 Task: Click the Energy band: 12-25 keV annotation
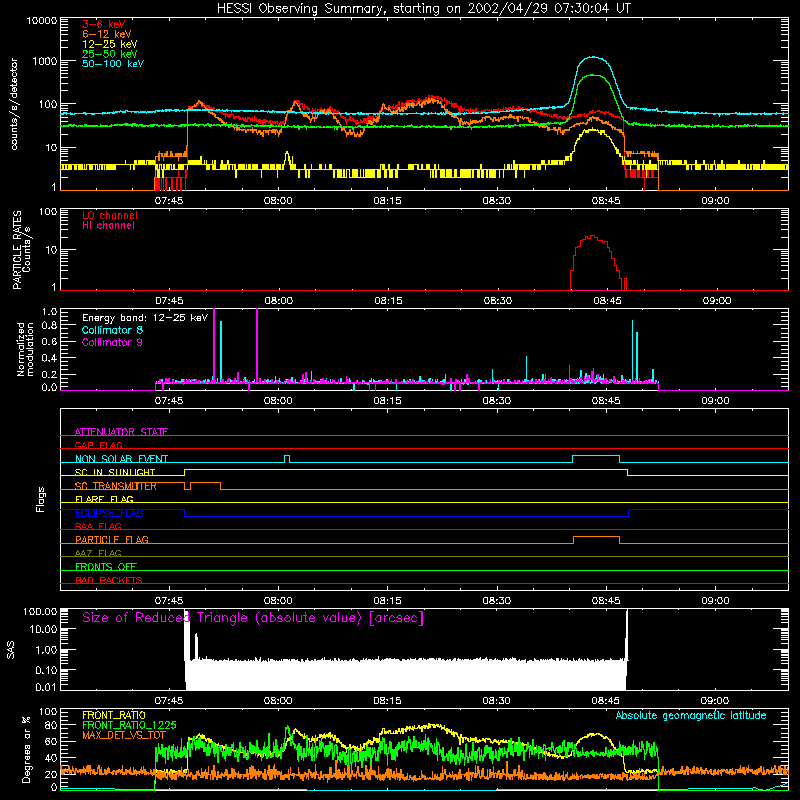145,318
